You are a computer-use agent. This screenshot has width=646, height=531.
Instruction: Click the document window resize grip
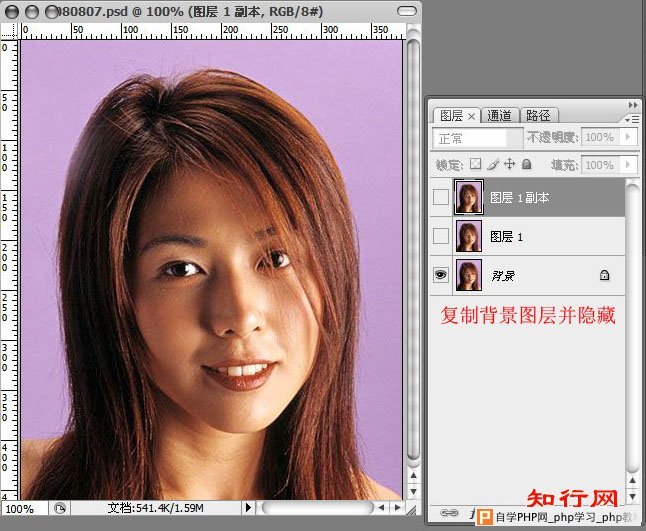tap(412, 509)
